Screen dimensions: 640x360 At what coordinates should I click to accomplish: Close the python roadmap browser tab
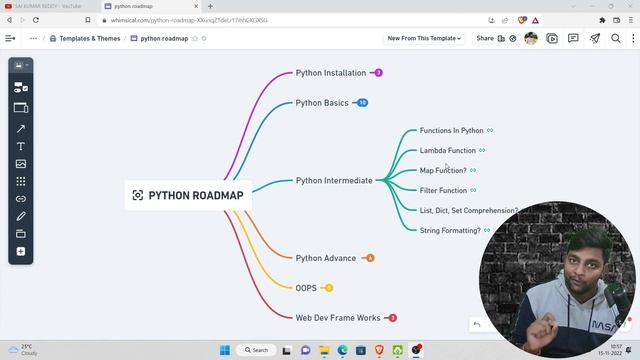click(x=196, y=6)
